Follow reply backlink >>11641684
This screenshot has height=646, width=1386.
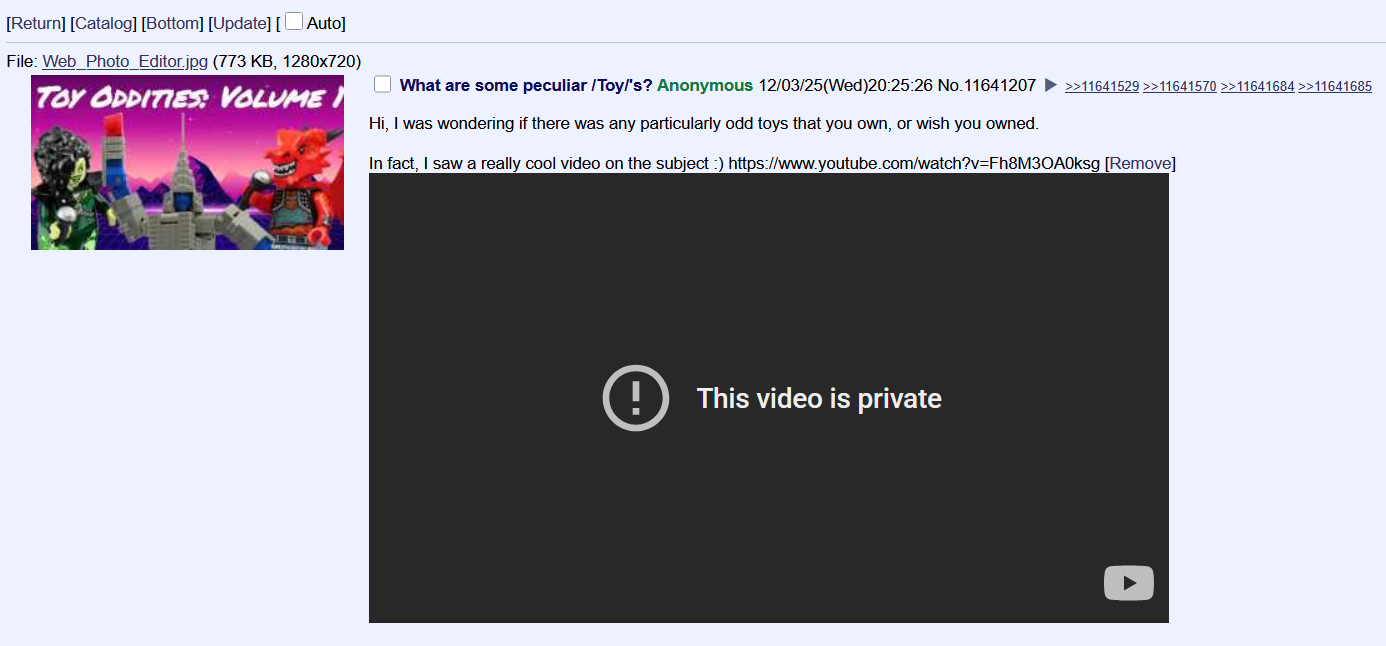pos(1258,87)
